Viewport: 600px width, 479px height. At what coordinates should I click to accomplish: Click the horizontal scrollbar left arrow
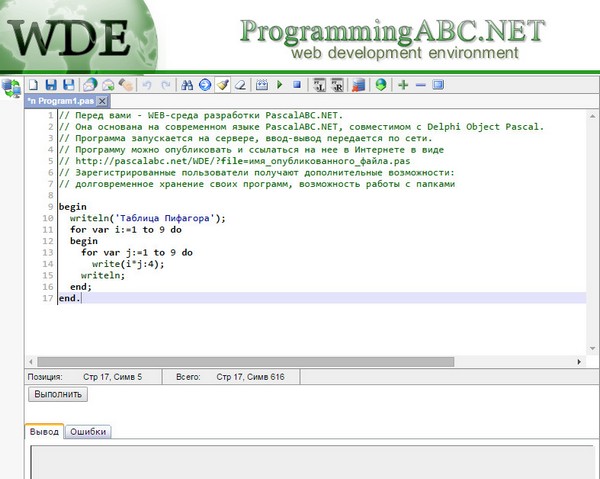pyautogui.click(x=31, y=362)
